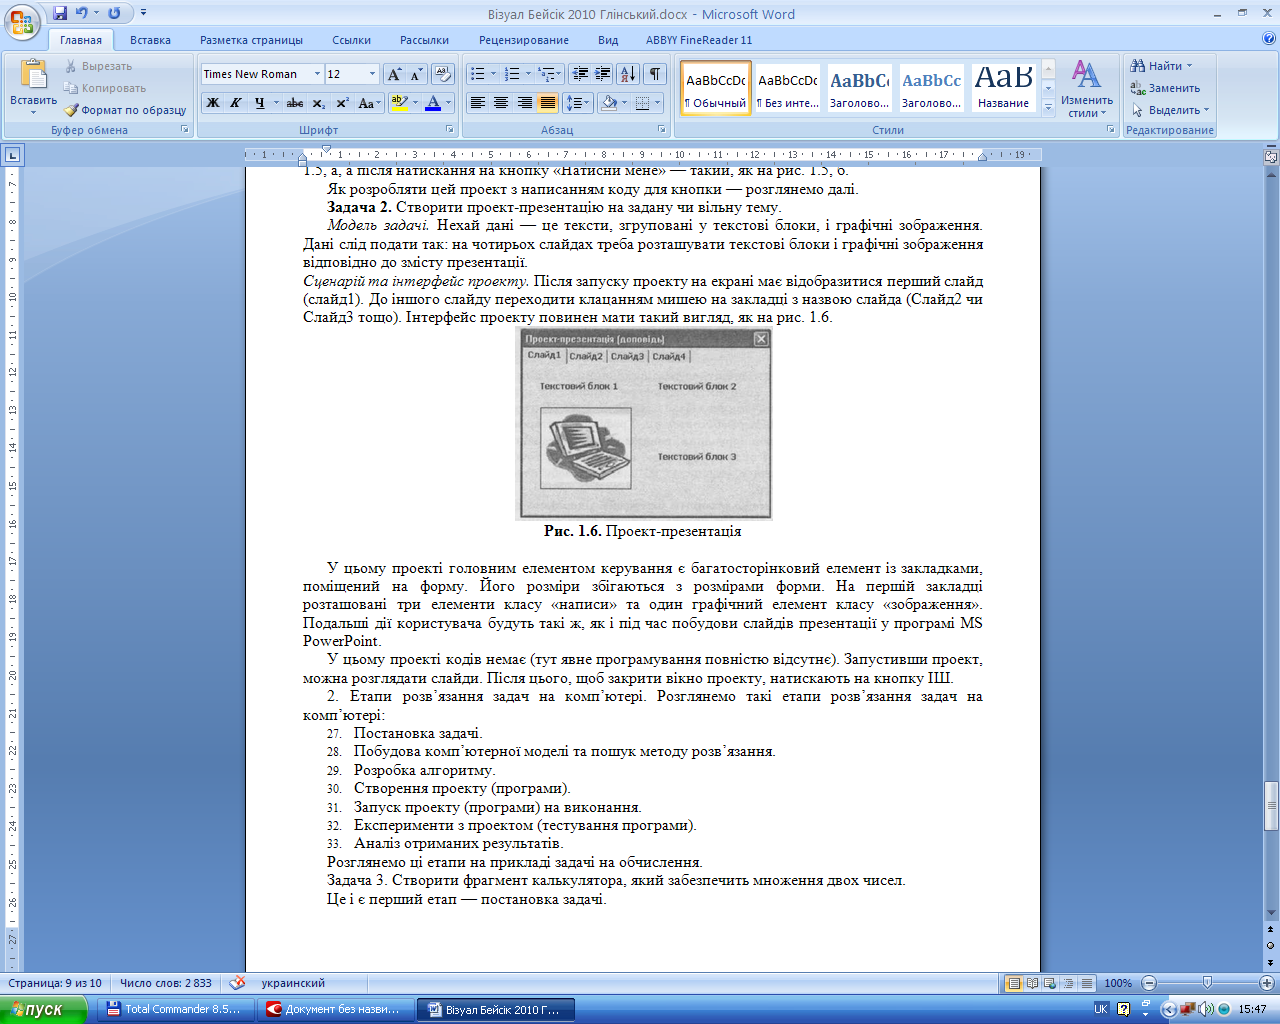
Task: Sort text with the А-Я sort icon
Action: pyautogui.click(x=628, y=74)
